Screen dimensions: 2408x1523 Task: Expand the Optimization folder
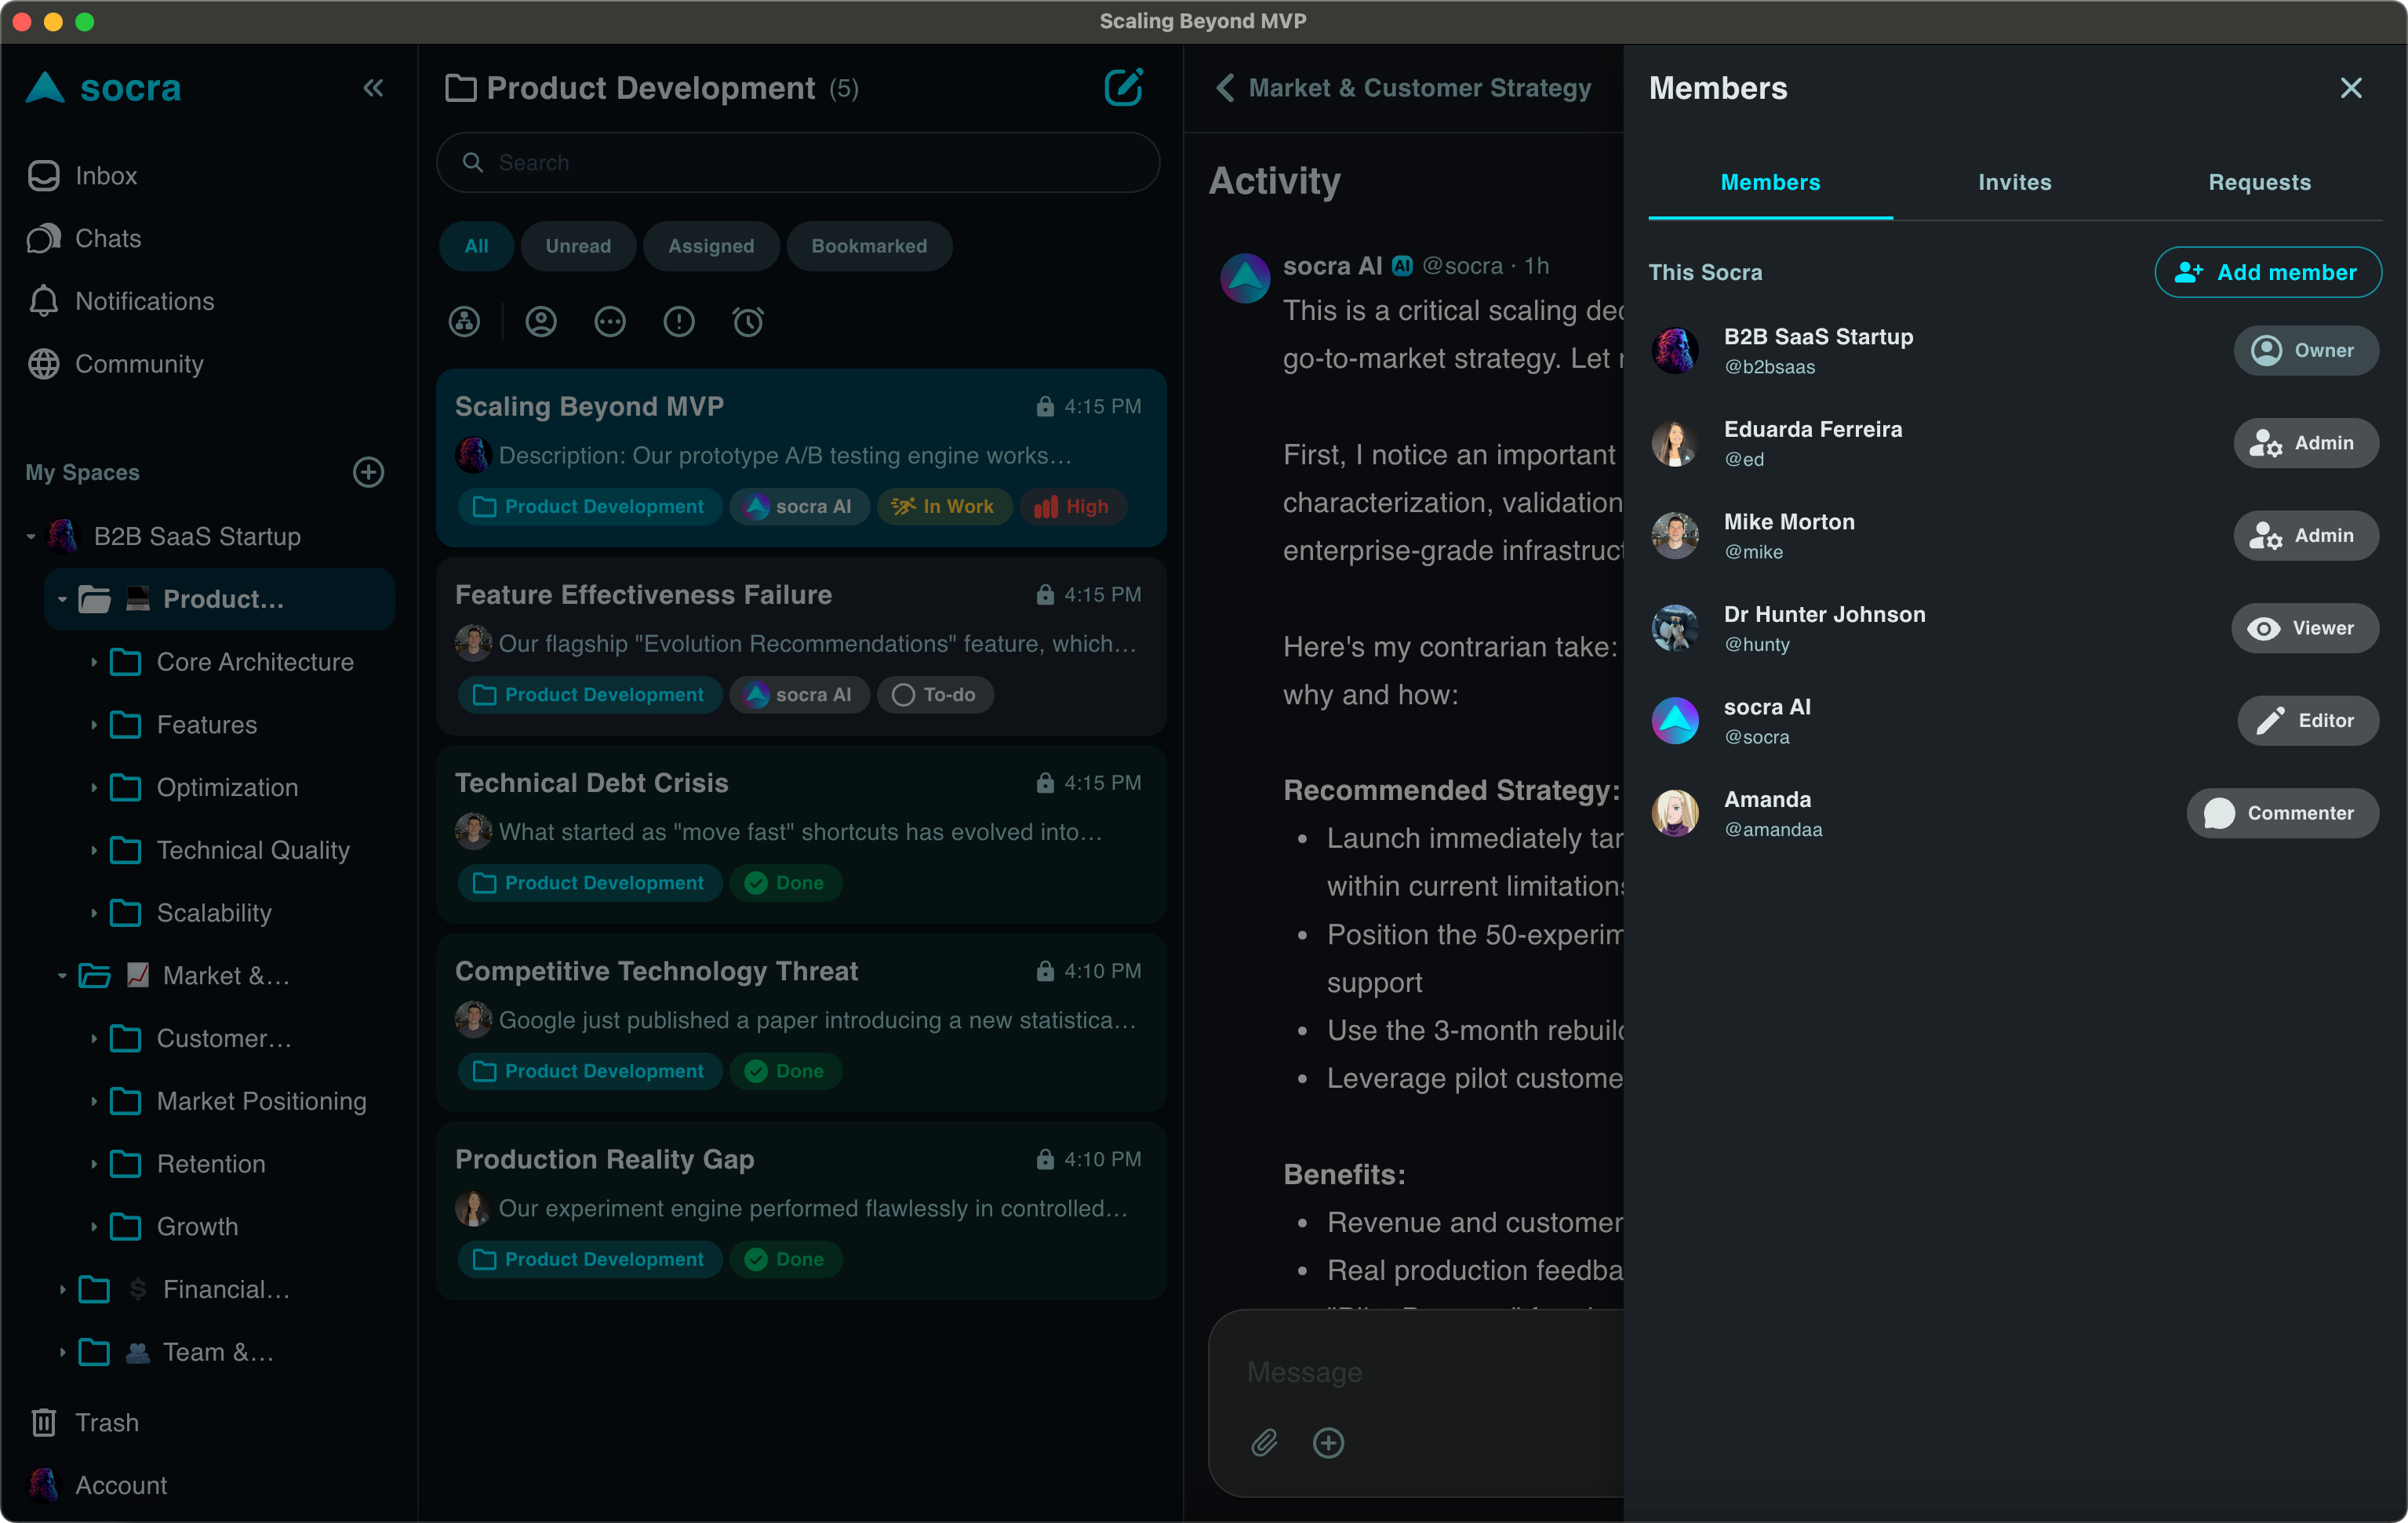click(94, 788)
